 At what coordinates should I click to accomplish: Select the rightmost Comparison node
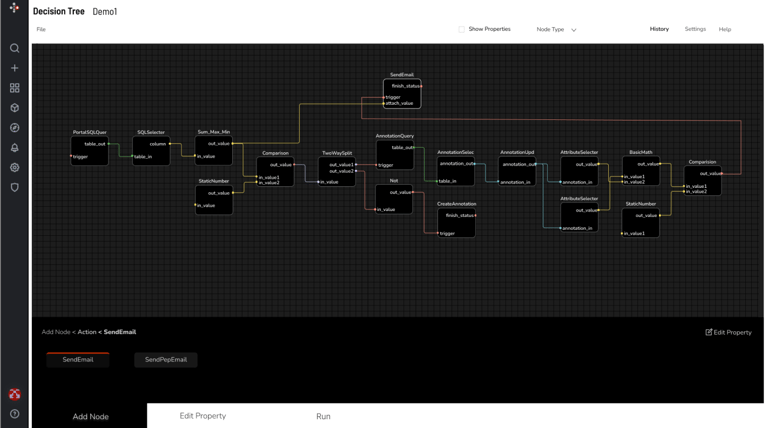(702, 181)
